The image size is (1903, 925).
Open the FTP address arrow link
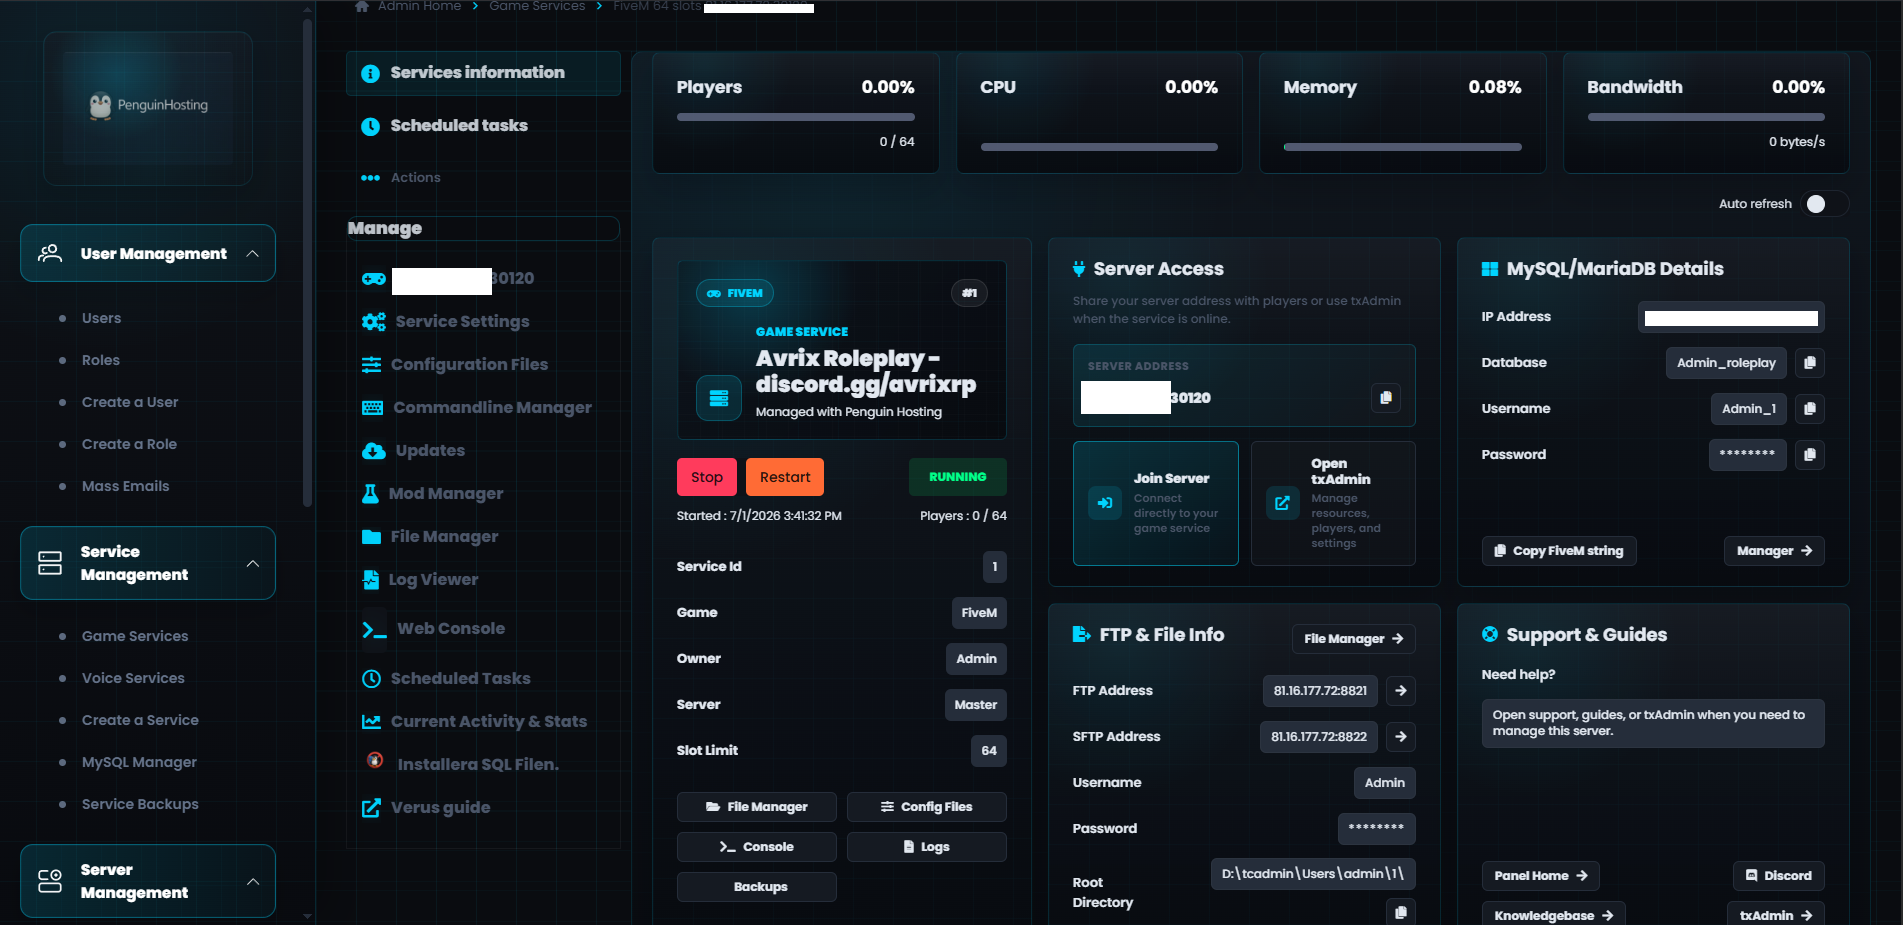[x=1401, y=691]
